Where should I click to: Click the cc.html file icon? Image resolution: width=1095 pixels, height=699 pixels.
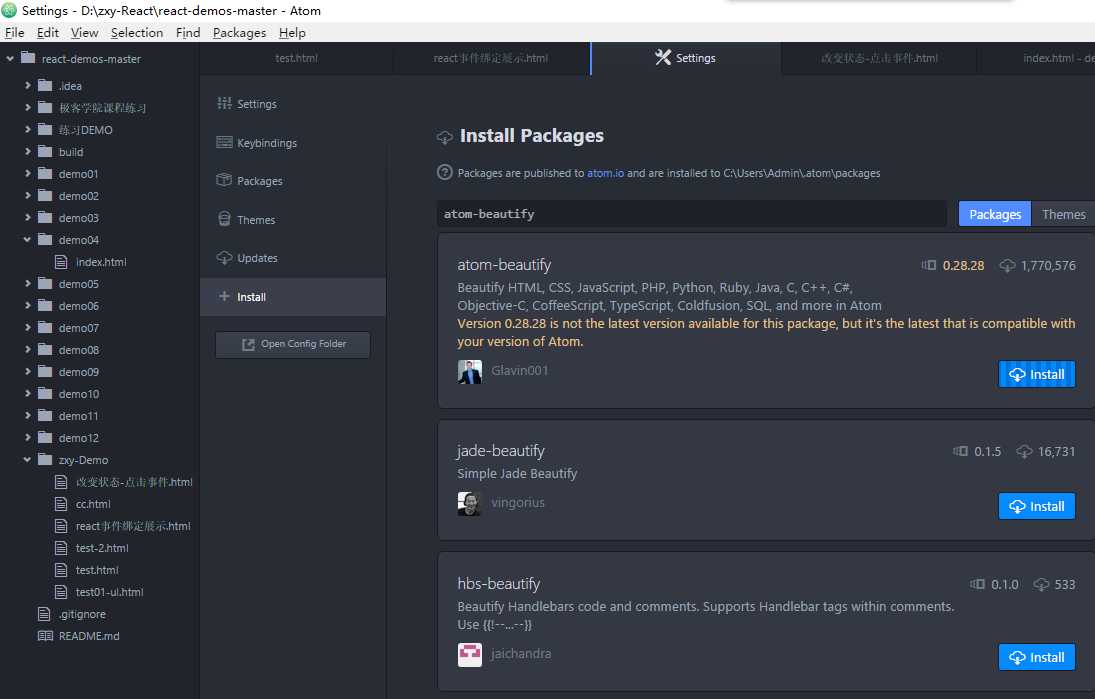click(61, 503)
